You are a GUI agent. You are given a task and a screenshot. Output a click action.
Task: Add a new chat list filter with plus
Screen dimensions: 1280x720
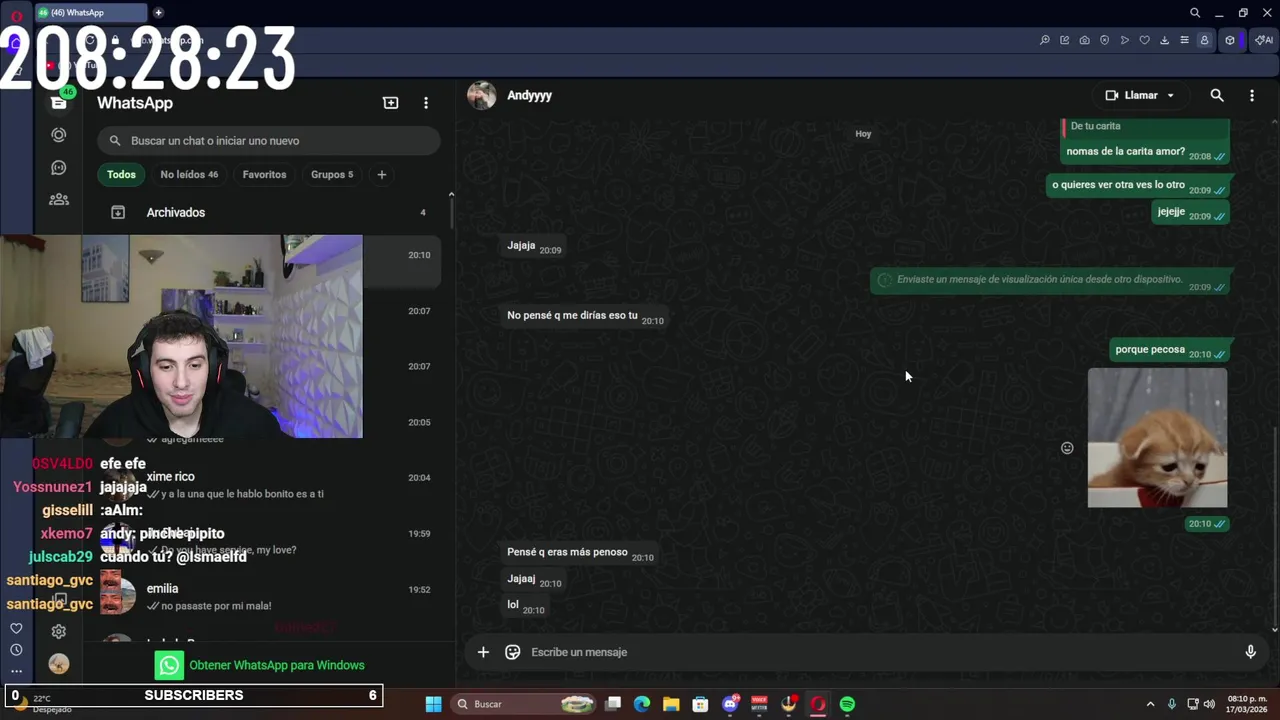(381, 174)
